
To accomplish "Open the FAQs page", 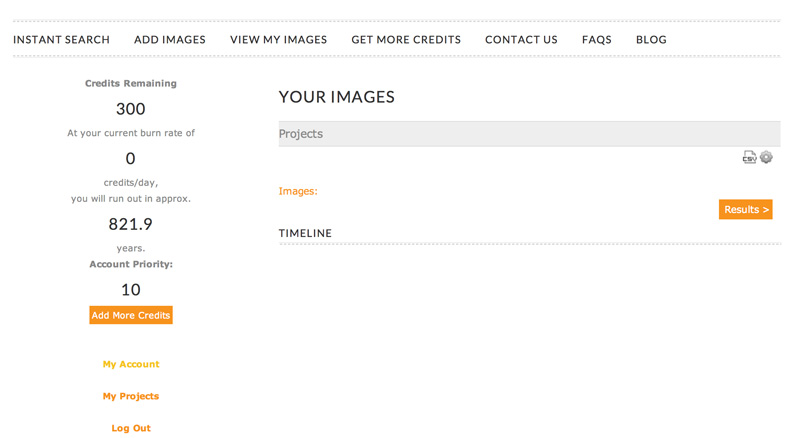I will 596,40.
